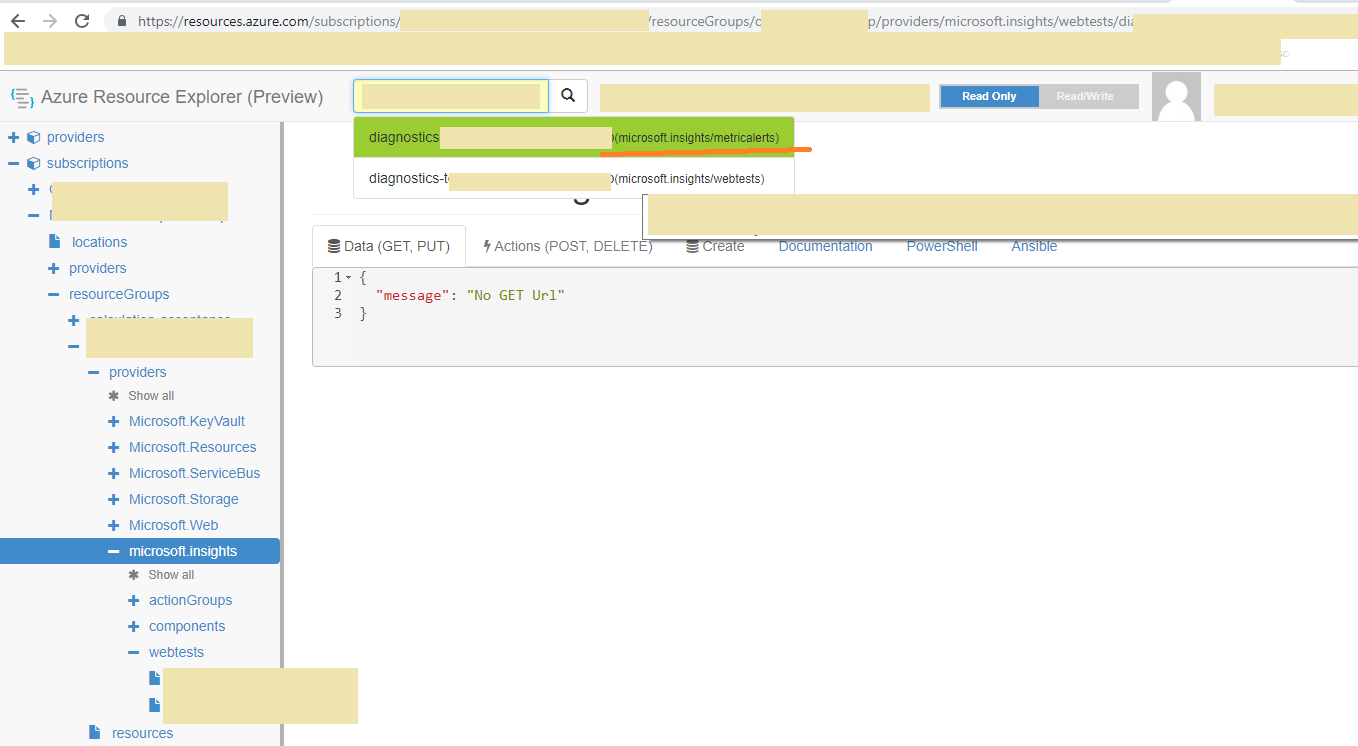Collapse the microsoft.insights provider node
Viewport: 1358px width, 746px height.
(113, 550)
